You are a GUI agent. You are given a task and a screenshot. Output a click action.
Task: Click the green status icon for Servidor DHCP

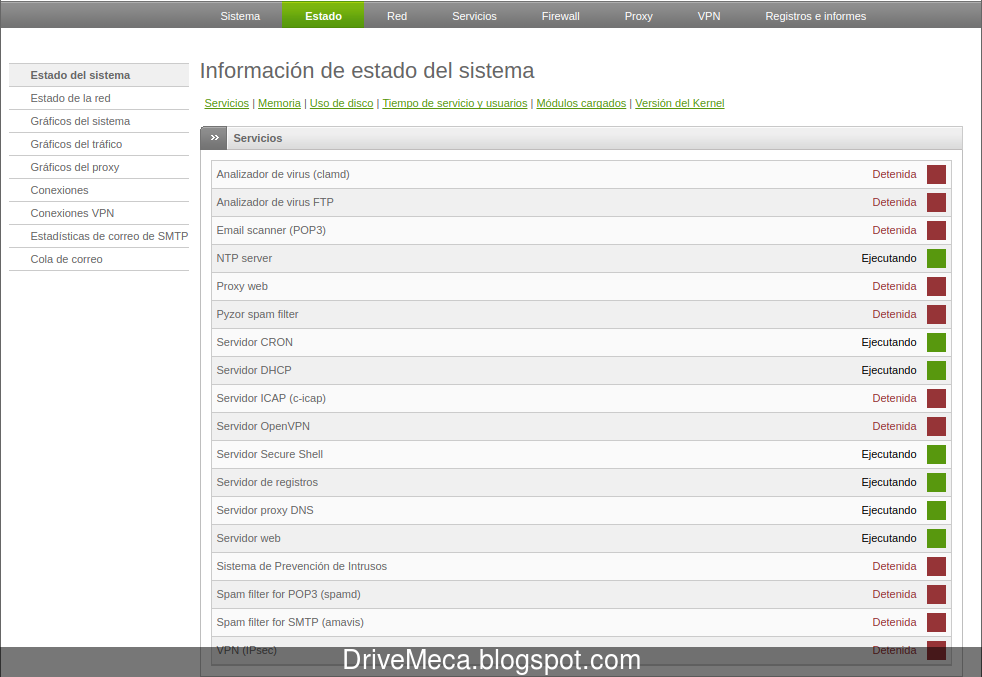click(x=936, y=370)
